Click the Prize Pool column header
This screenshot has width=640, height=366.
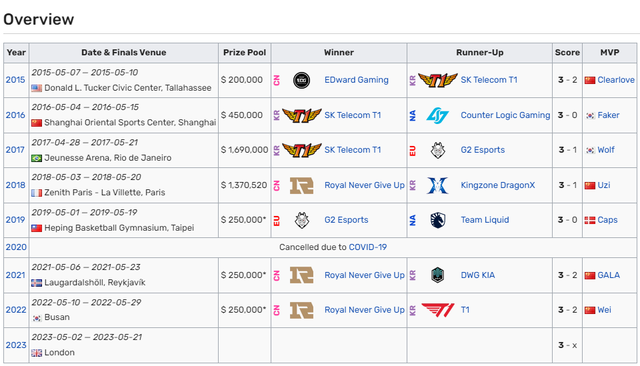(x=244, y=53)
